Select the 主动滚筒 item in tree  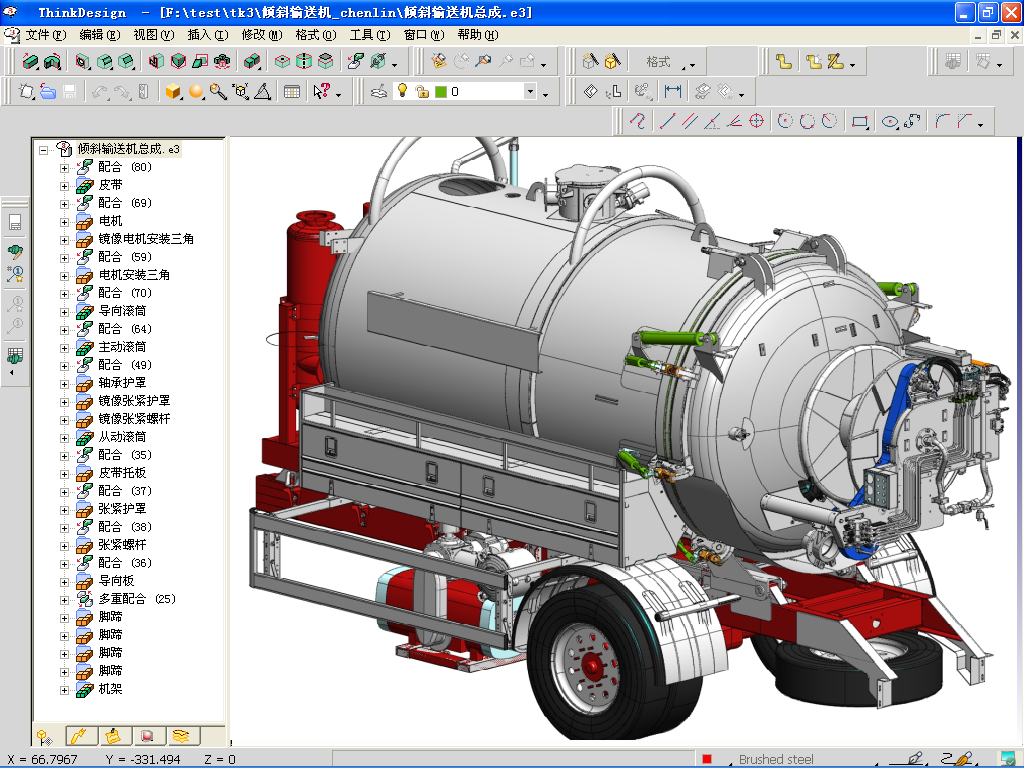(x=122, y=347)
